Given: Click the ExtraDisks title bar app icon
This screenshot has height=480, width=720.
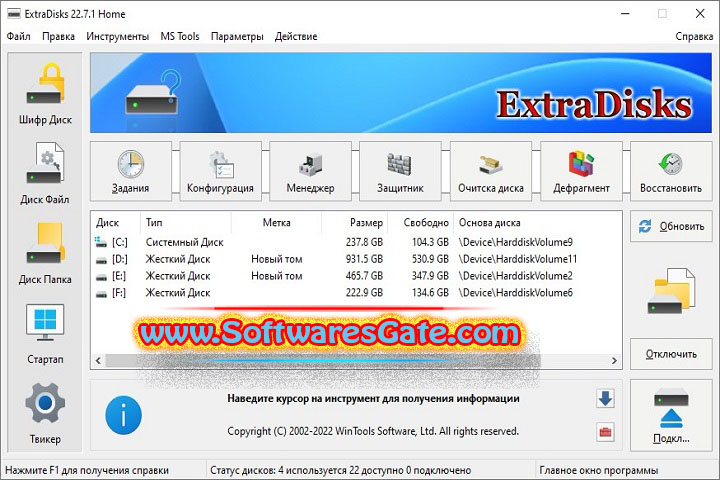Looking at the screenshot, I should click(x=14, y=14).
